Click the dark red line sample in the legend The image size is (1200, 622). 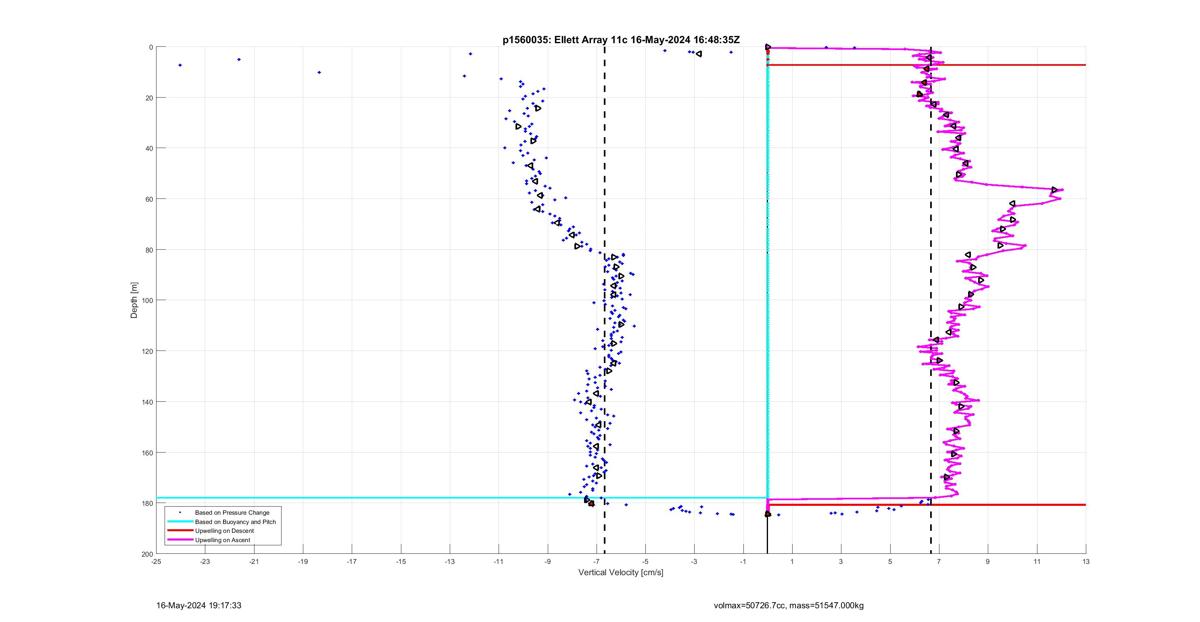pyautogui.click(x=180, y=530)
